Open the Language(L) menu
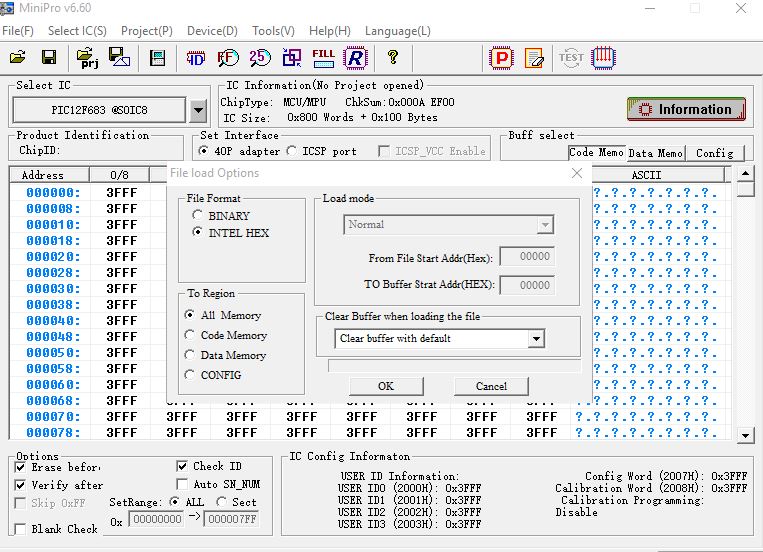Screen dimensions: 763x552 click(398, 31)
